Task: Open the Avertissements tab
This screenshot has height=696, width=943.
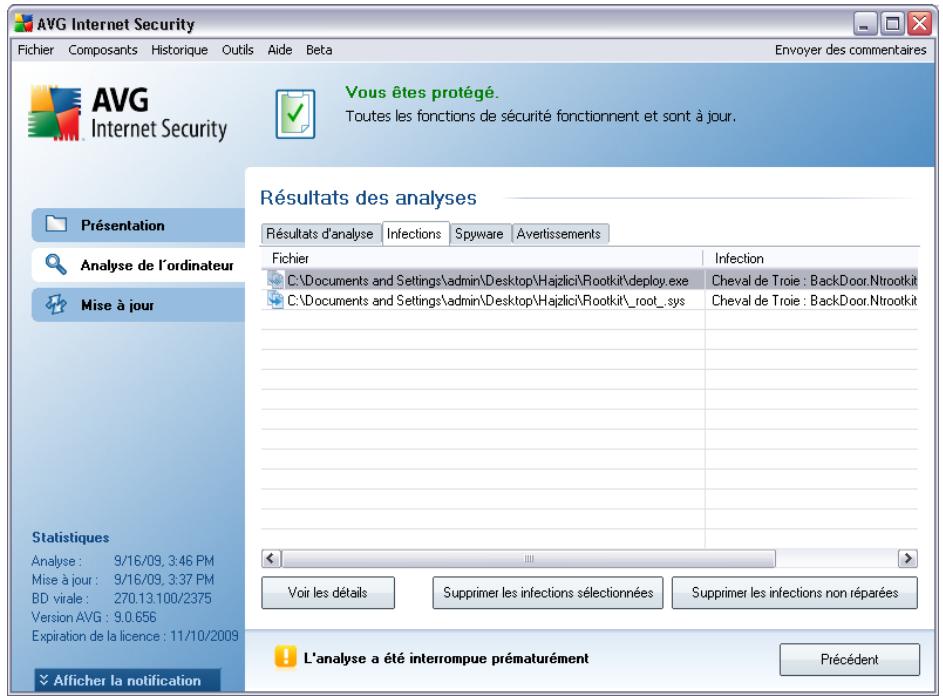Action: pyautogui.click(x=559, y=234)
